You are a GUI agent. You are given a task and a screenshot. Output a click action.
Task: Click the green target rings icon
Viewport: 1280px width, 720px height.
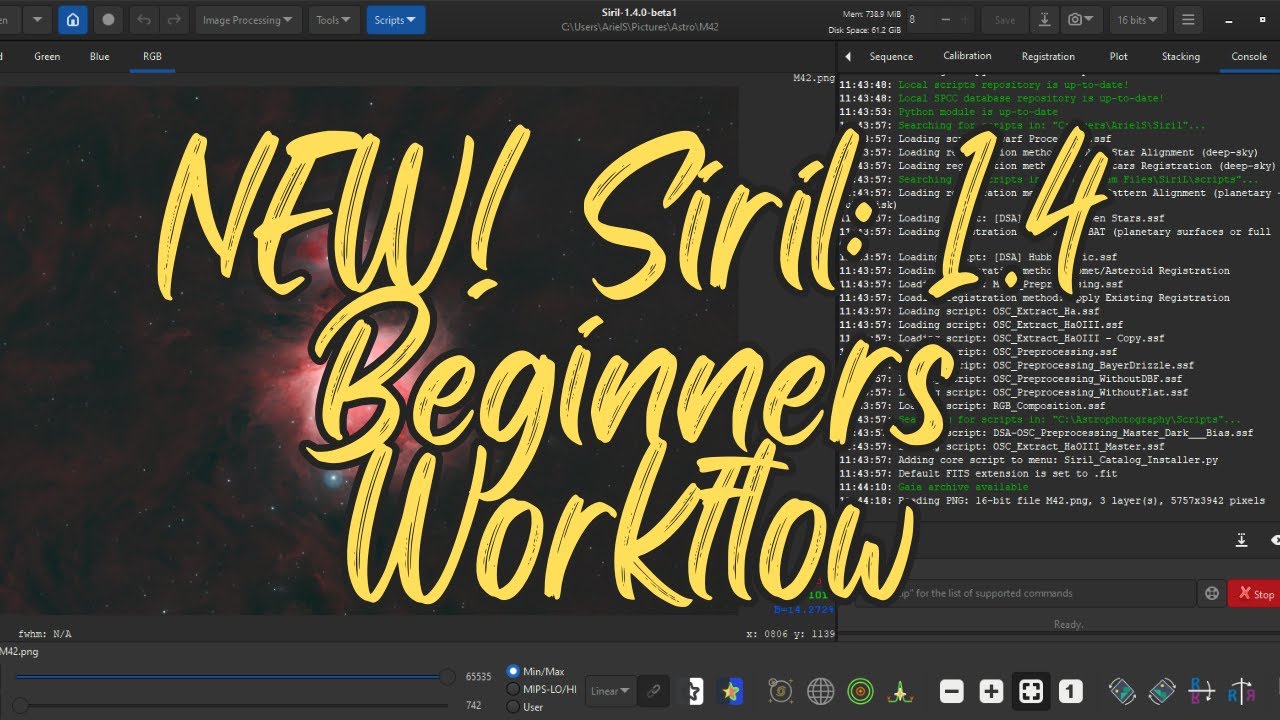pyautogui.click(x=860, y=691)
